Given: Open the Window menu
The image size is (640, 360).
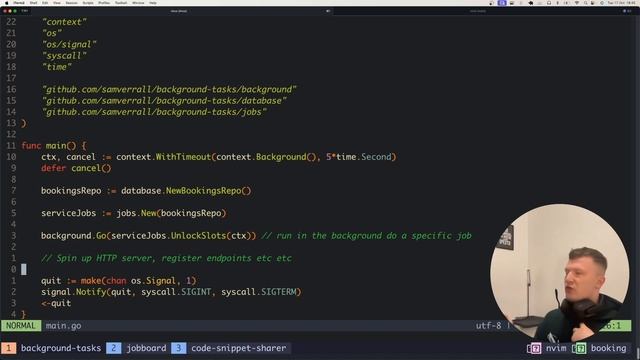Looking at the screenshot, I should tap(138, 2).
